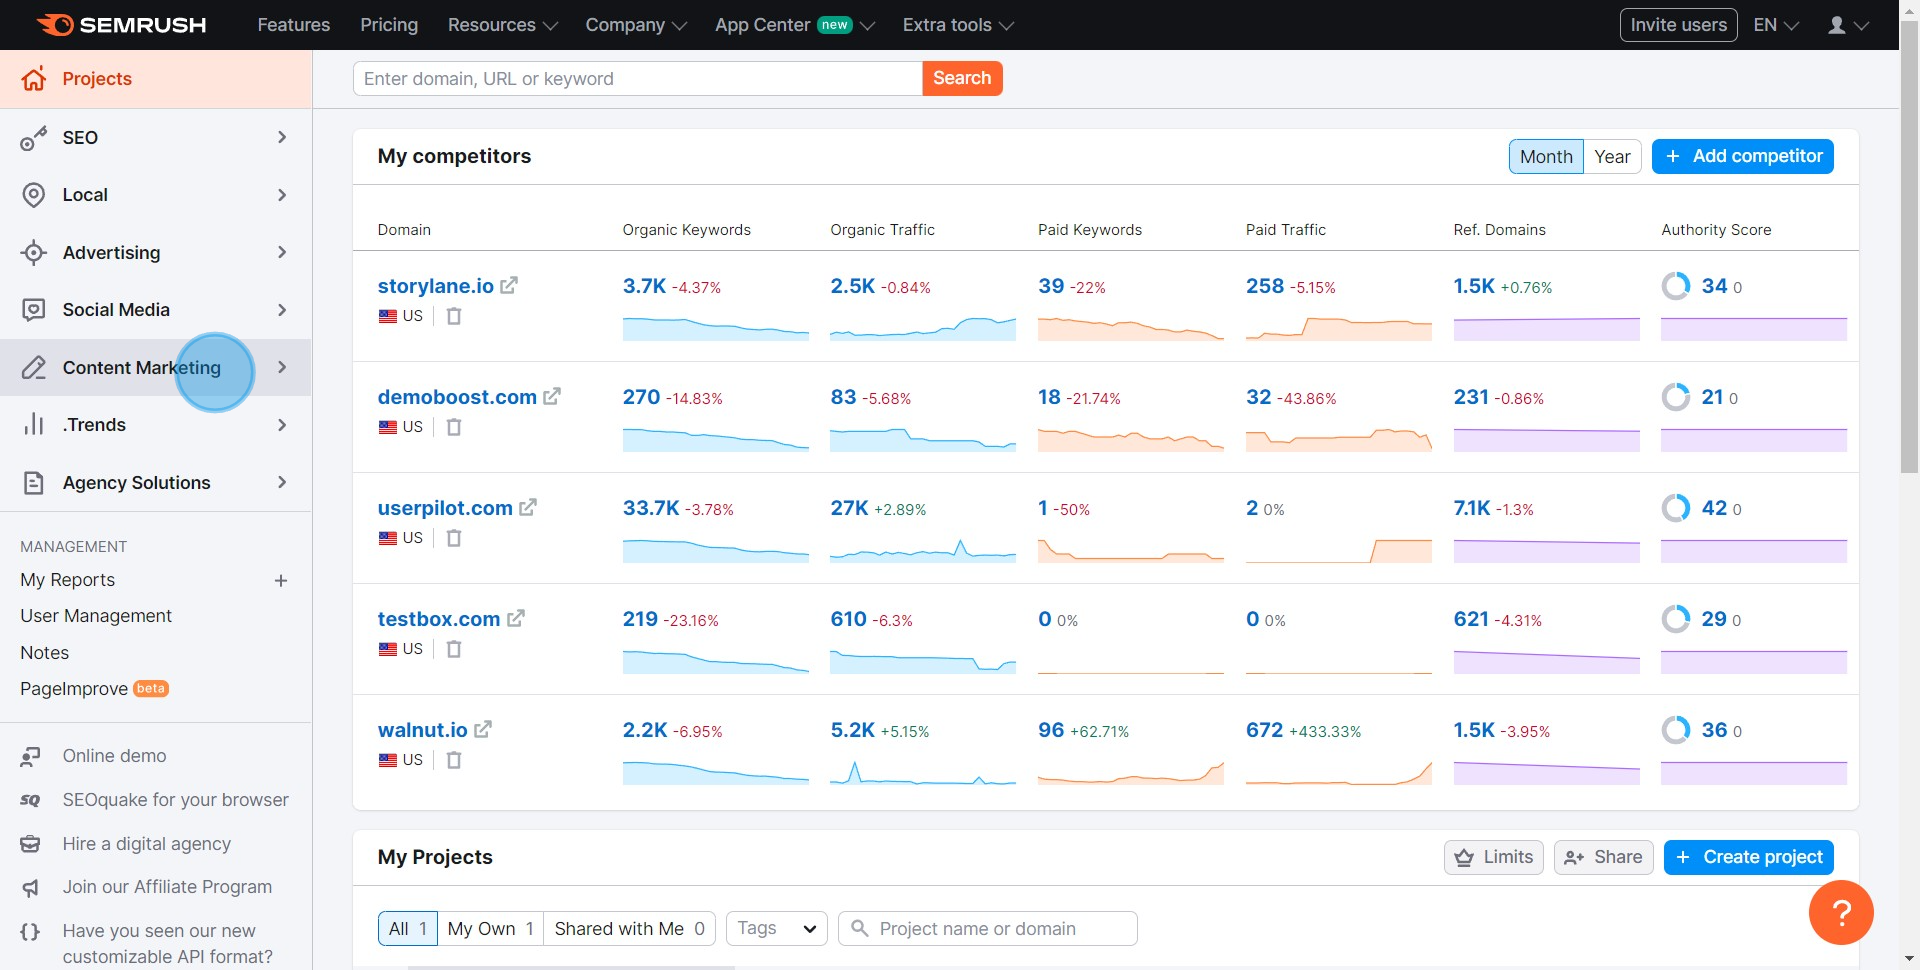Click the Project name or domain field
This screenshot has height=970, width=1920.
coord(987,929)
